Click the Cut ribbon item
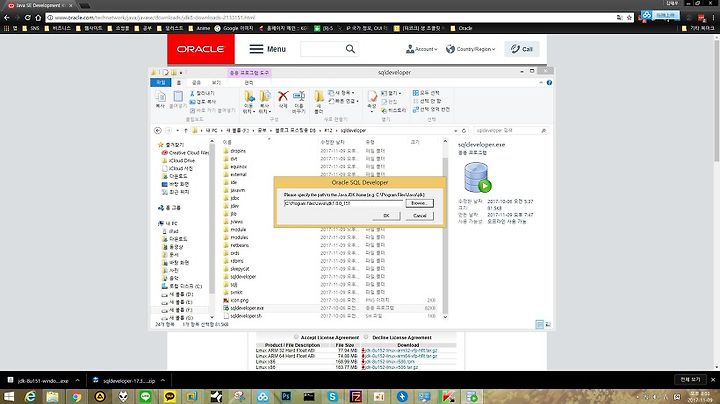Screen dimensions: 720x404 [x=202, y=93]
